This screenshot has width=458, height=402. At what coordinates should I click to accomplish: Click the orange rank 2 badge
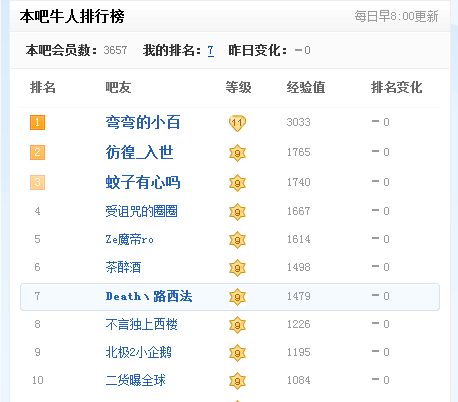tap(37, 152)
